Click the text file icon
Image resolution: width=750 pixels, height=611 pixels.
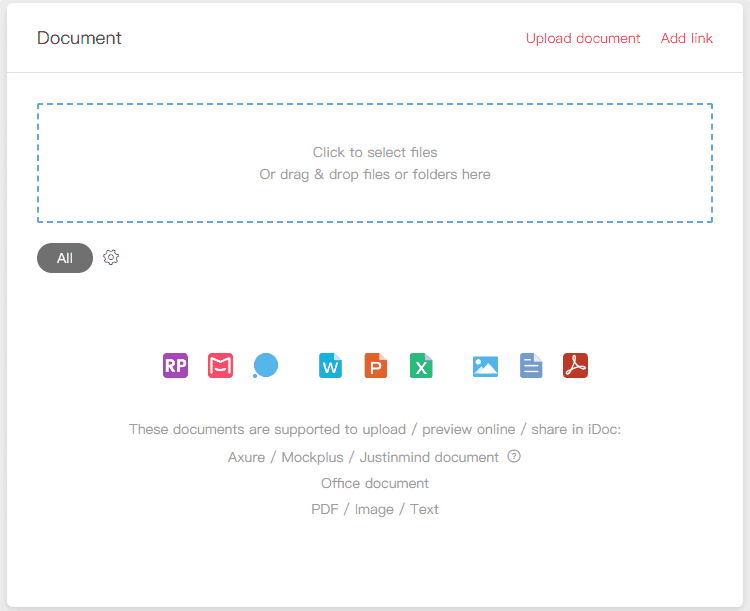pos(531,366)
